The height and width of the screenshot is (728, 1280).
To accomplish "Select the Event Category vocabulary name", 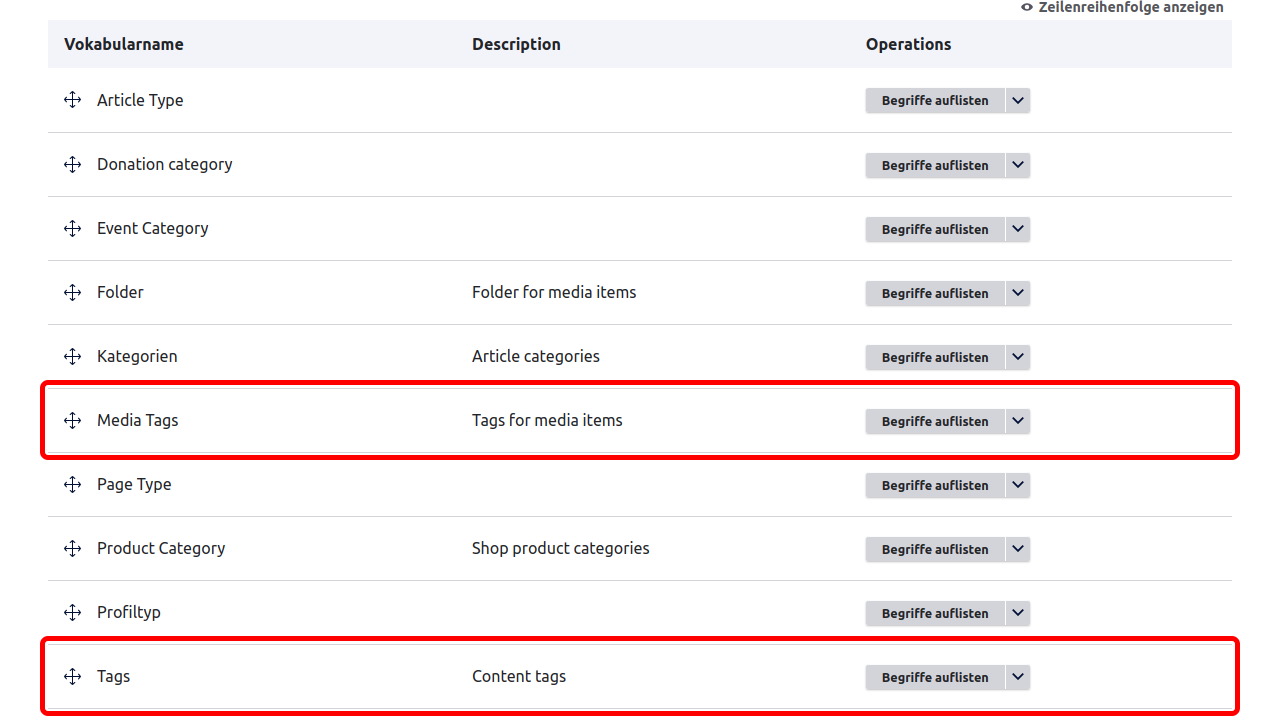I will coord(153,228).
